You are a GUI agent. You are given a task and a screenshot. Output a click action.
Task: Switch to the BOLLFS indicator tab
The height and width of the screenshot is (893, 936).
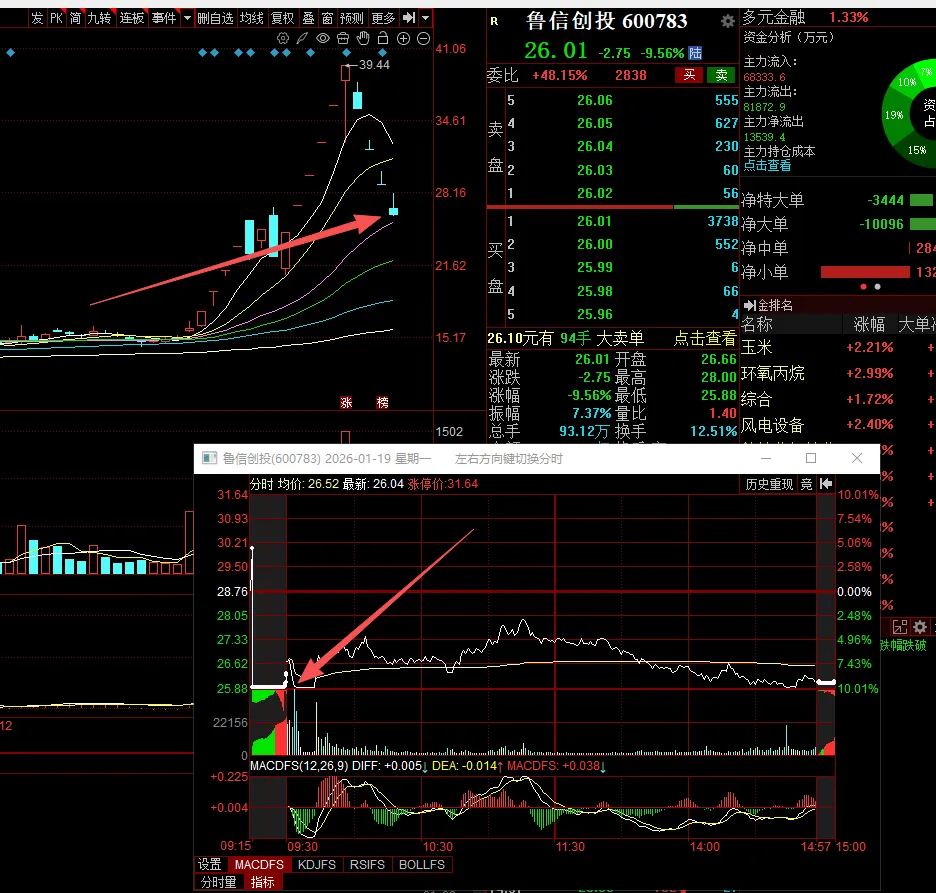point(421,864)
